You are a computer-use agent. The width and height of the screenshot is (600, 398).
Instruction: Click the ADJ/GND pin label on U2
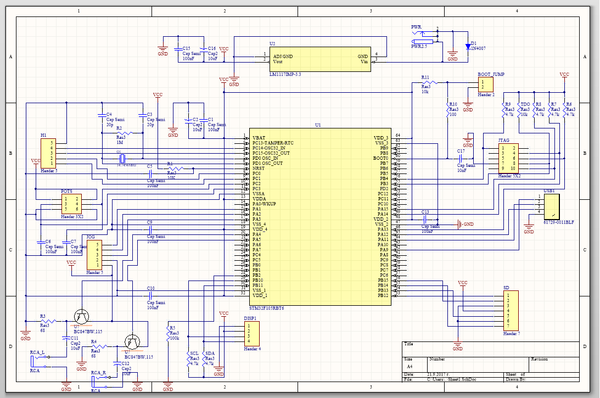[x=283, y=56]
